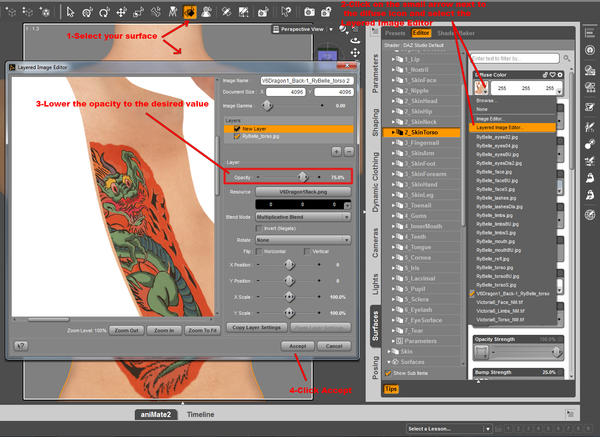Activate the ActivePose bone tool
This screenshot has width=600, height=437.
[156, 13]
